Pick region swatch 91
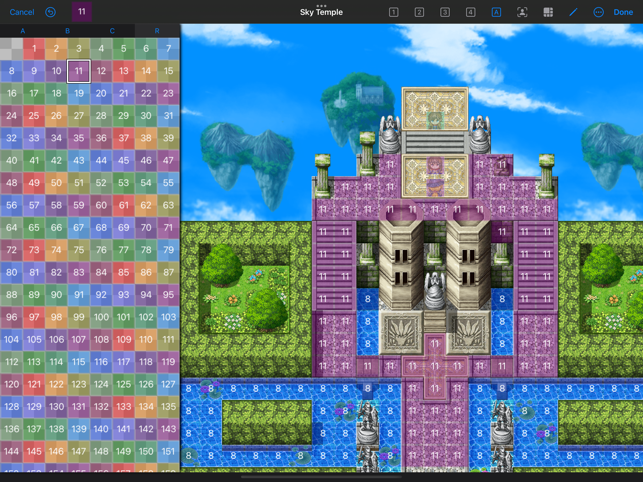Viewport: 643px width, 482px height. (x=79, y=295)
